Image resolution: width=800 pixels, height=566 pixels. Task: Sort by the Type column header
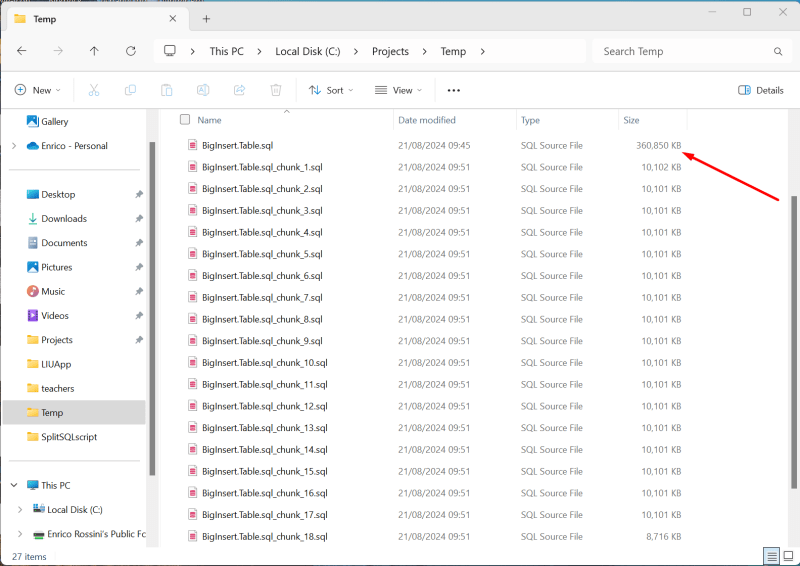pyautogui.click(x=530, y=120)
